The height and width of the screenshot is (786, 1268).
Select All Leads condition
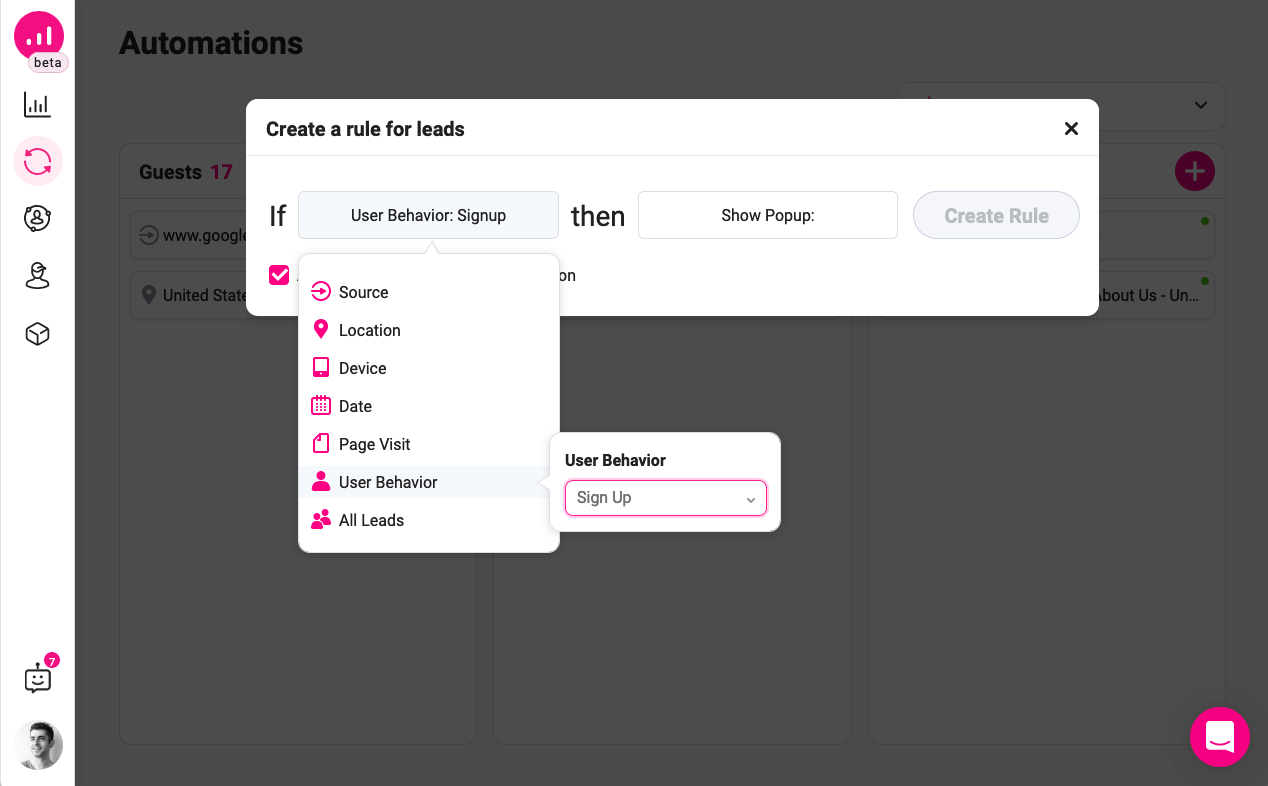coord(428,520)
